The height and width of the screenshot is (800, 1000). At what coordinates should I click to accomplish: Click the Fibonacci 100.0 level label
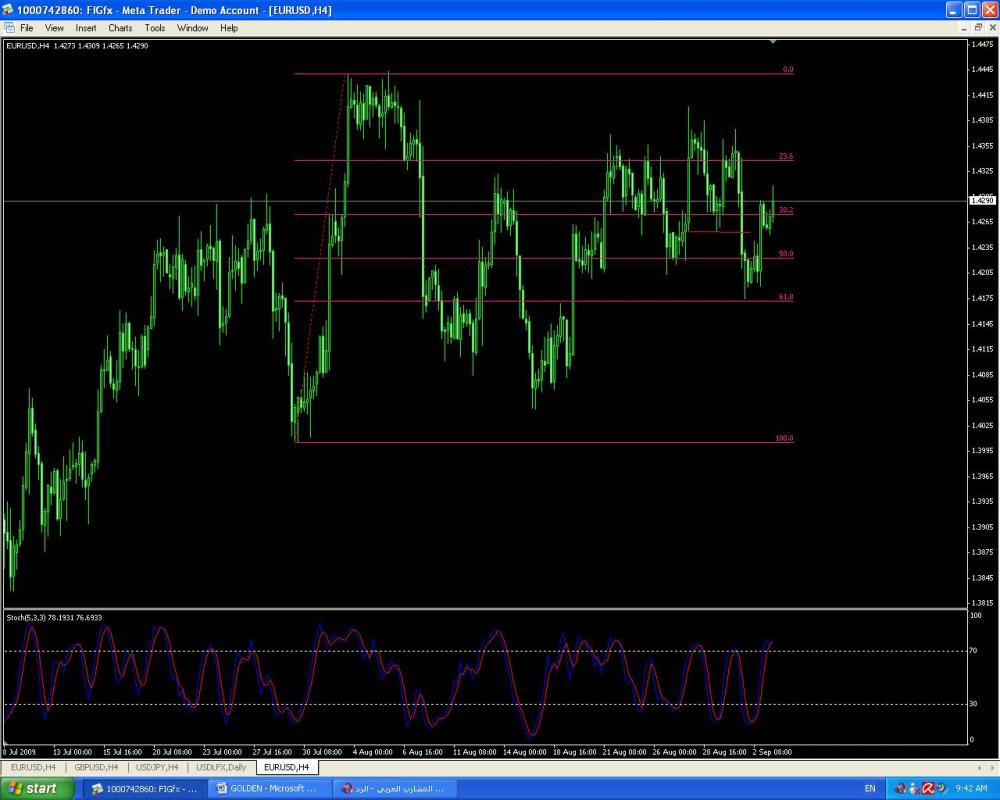784,438
